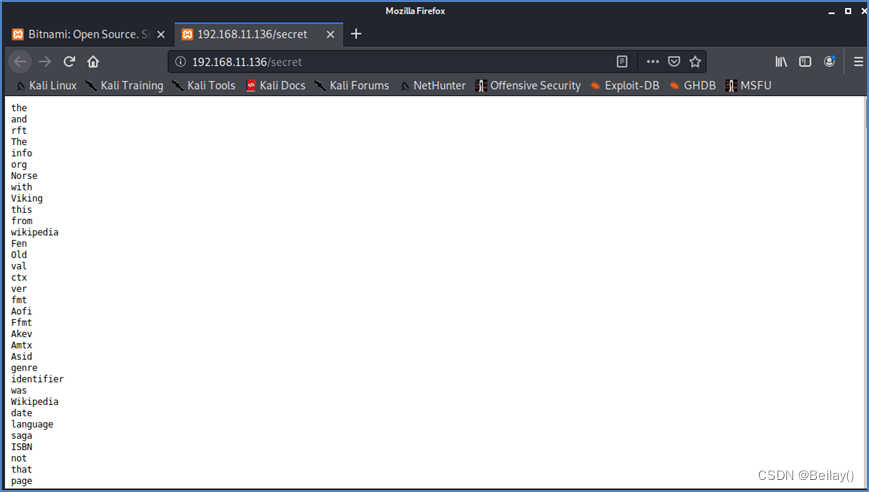Toggle reader view in address bar
Viewport: 869px width, 492px height.
coord(622,62)
